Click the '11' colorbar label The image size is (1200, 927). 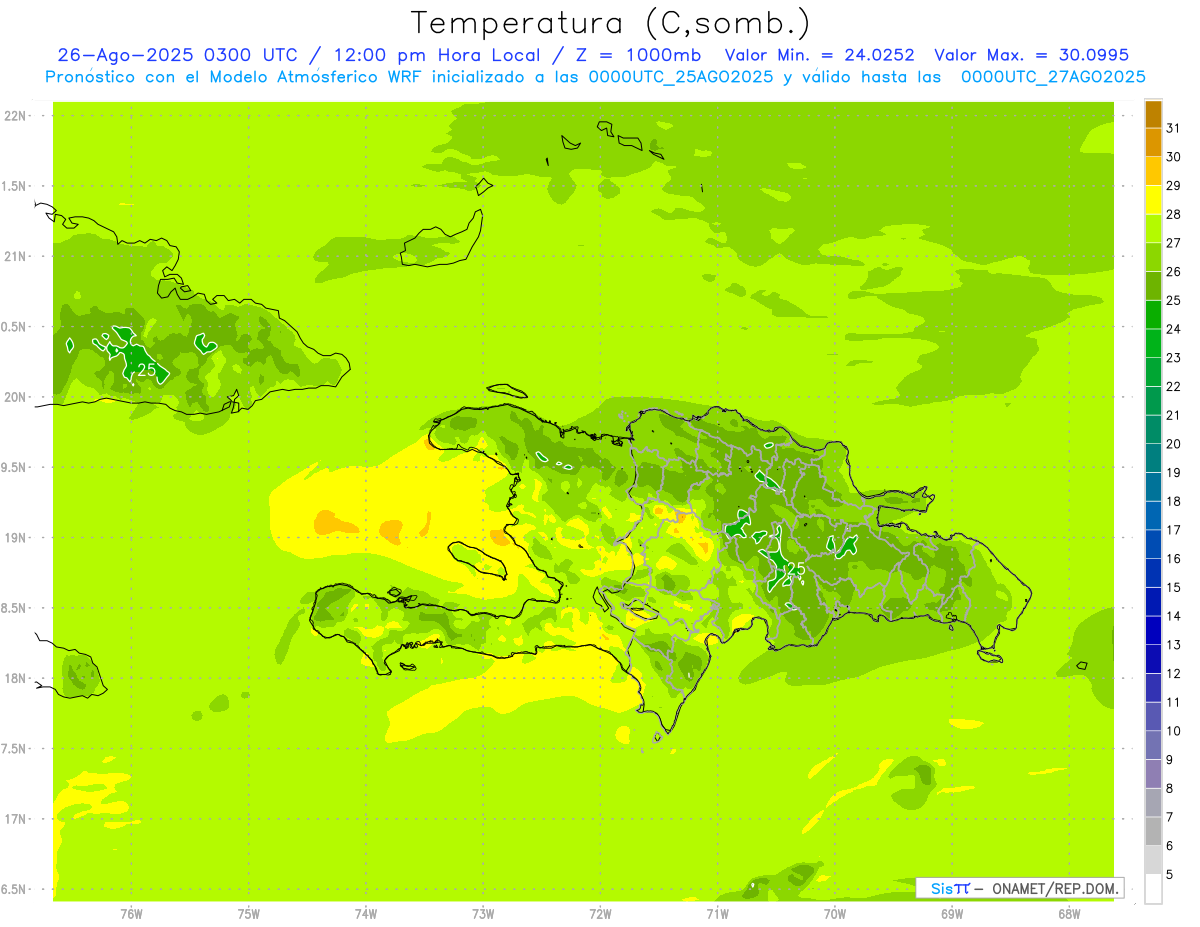click(x=1174, y=702)
